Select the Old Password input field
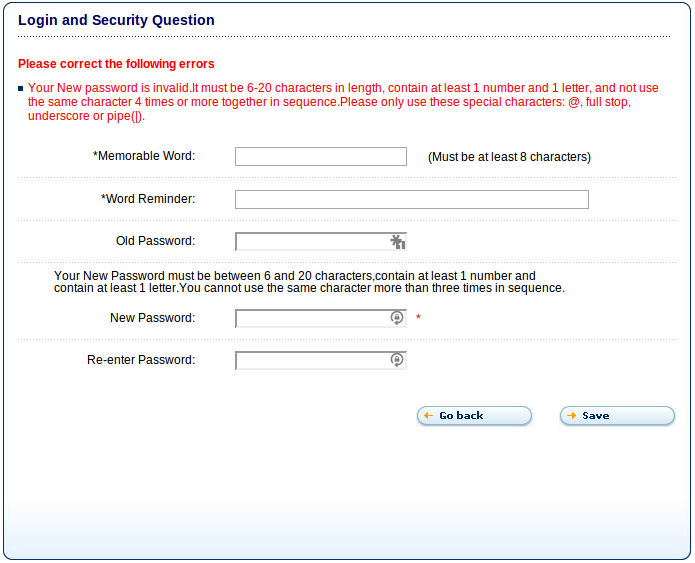 [320, 242]
